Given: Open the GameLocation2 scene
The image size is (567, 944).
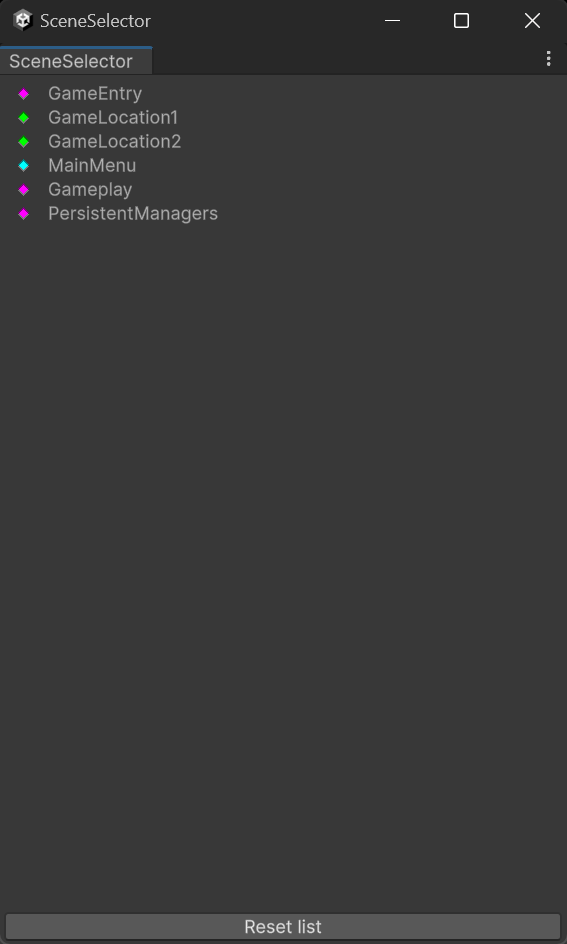Looking at the screenshot, I should point(114,141).
